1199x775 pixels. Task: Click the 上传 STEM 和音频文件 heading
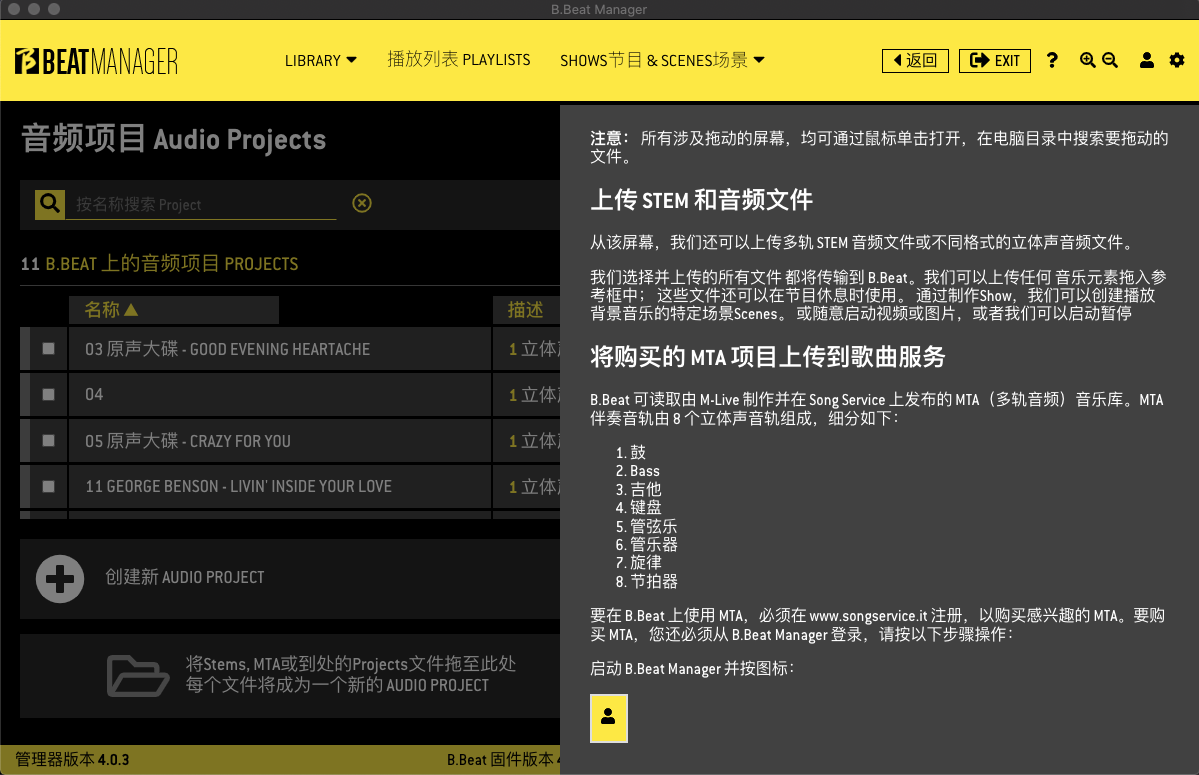(701, 199)
